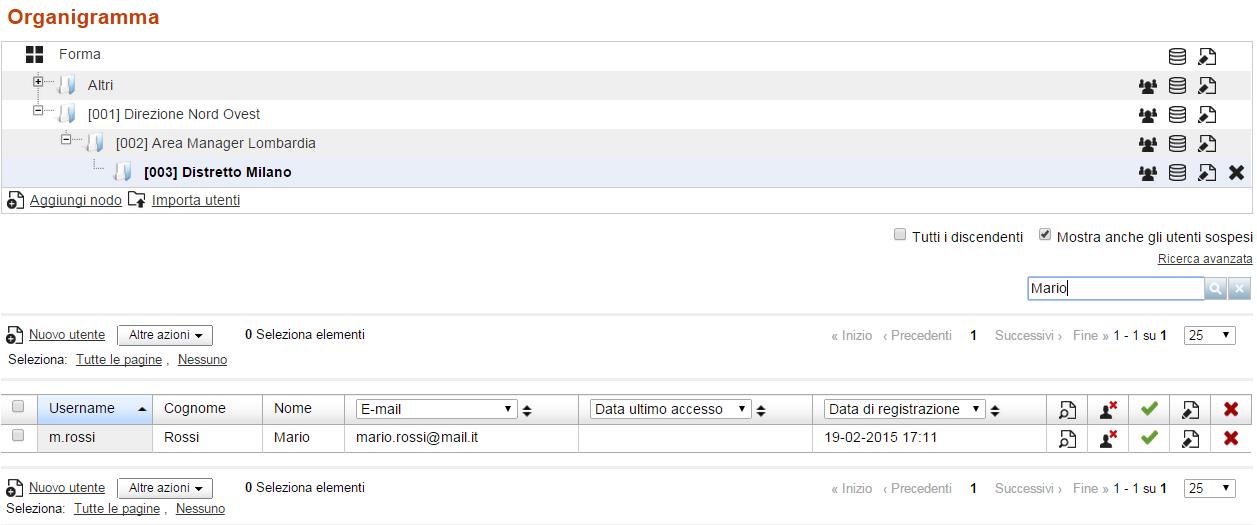Expand the Altri tree node

click(x=38, y=81)
